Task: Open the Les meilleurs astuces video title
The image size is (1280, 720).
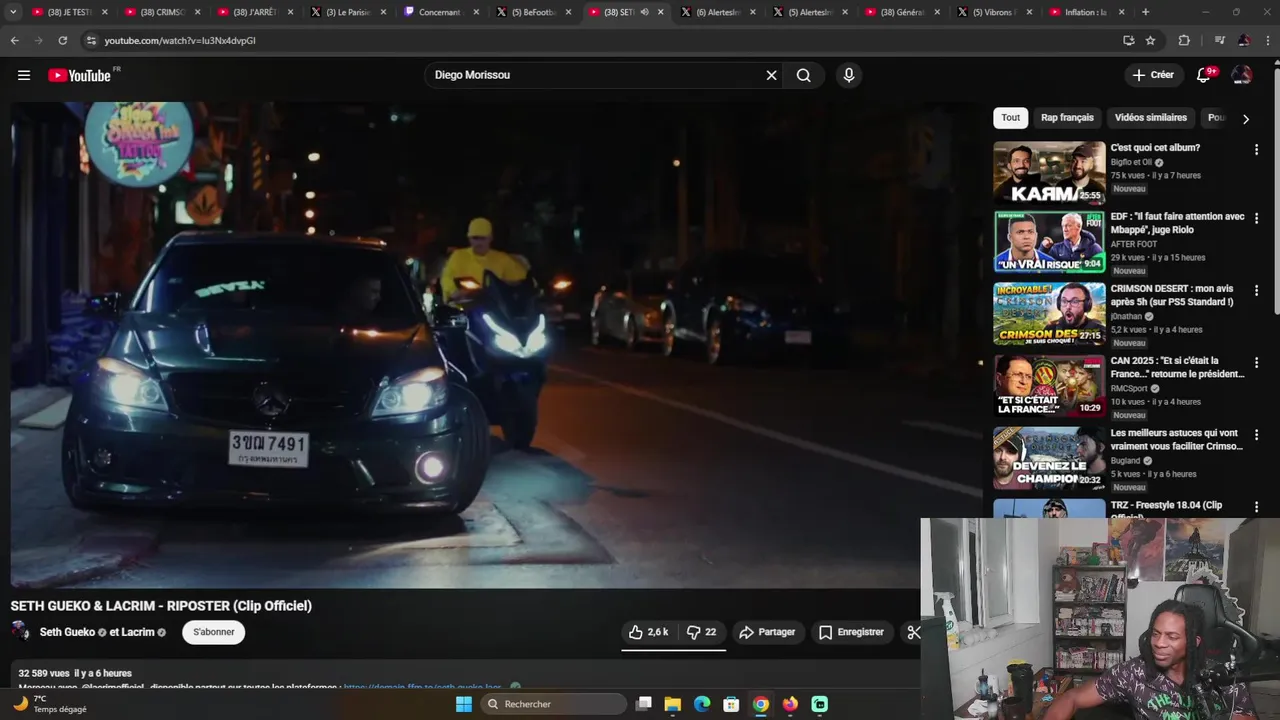Action: pos(1176,440)
